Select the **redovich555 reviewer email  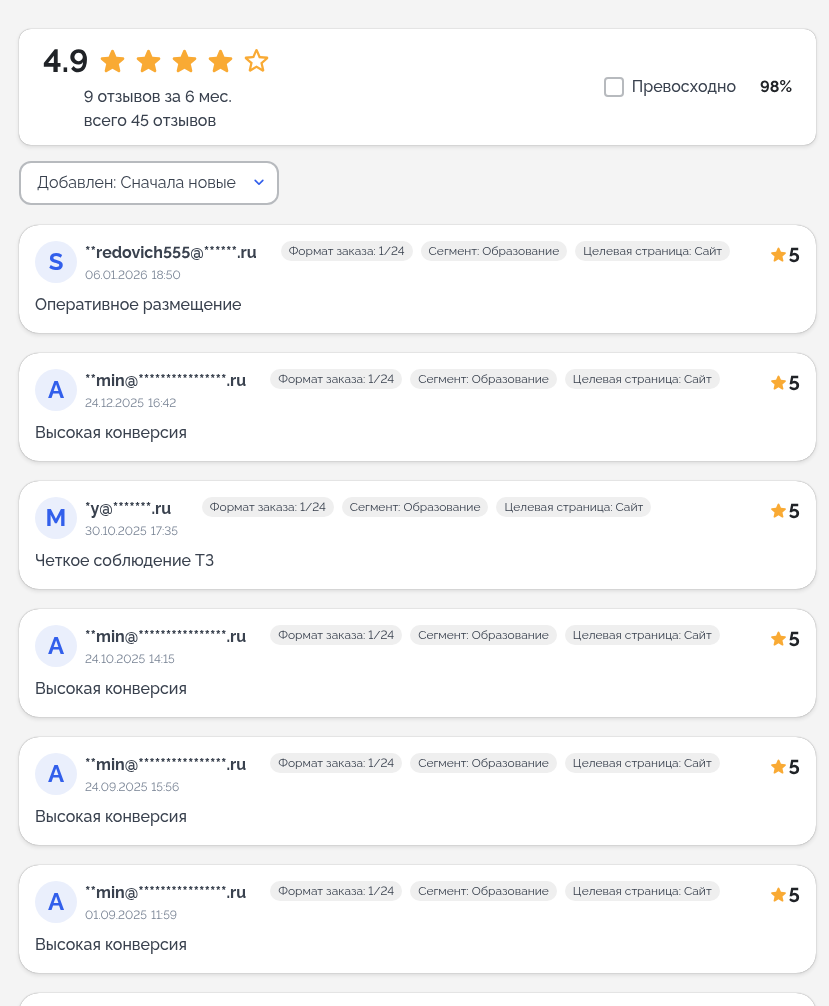pos(171,252)
